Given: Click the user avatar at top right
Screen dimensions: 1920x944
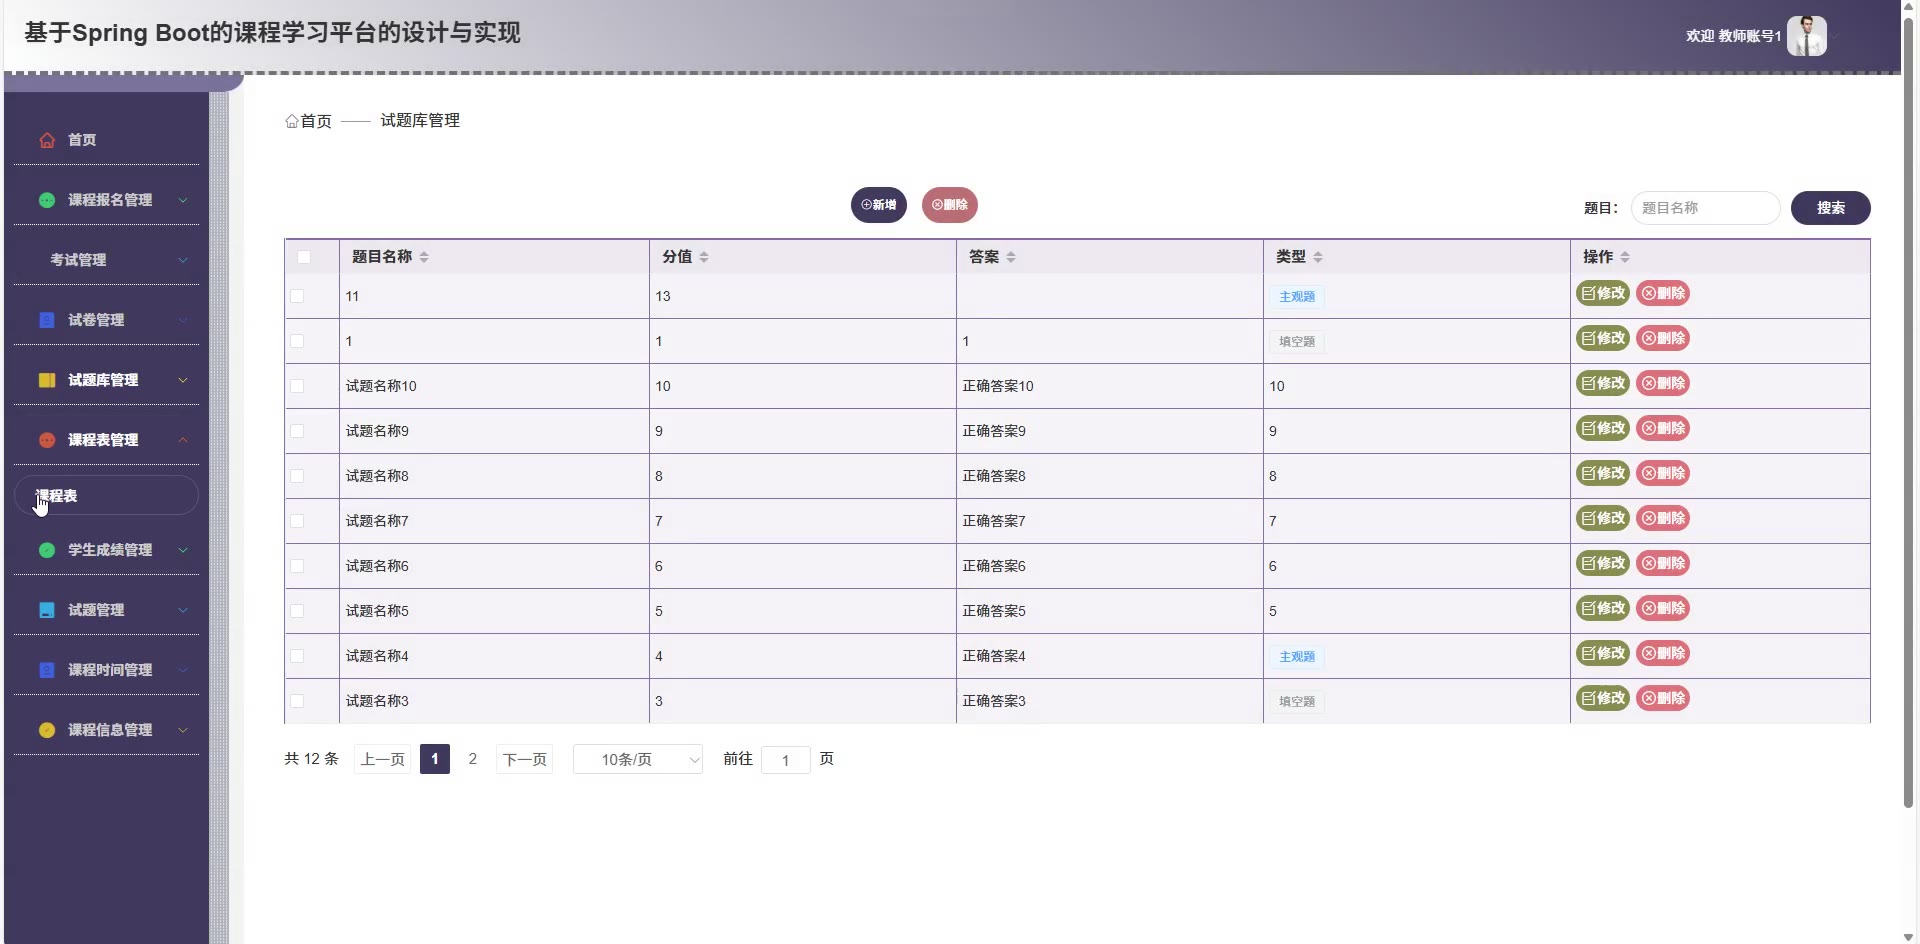Looking at the screenshot, I should [1806, 36].
